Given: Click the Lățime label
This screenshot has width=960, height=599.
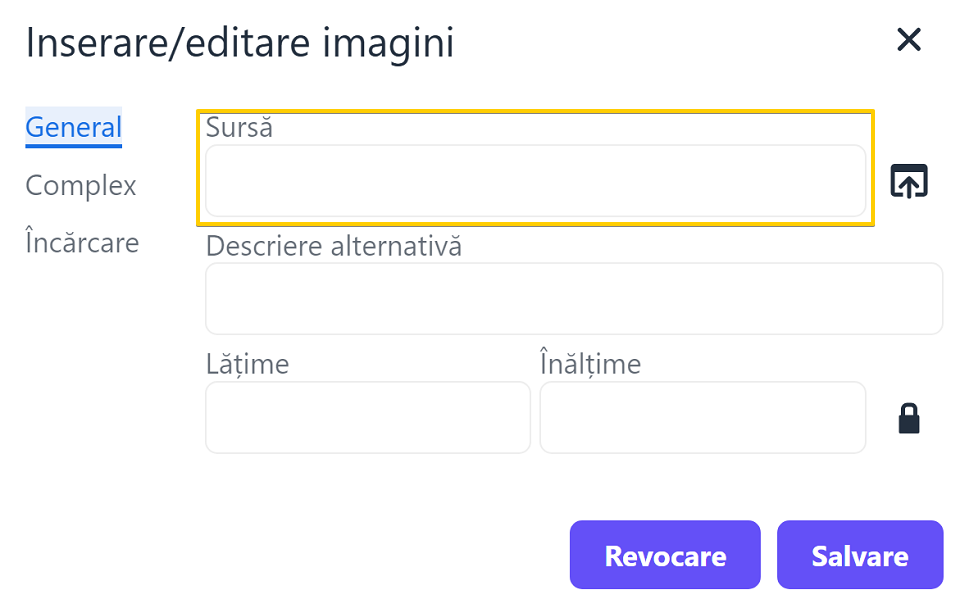Looking at the screenshot, I should point(247,364).
